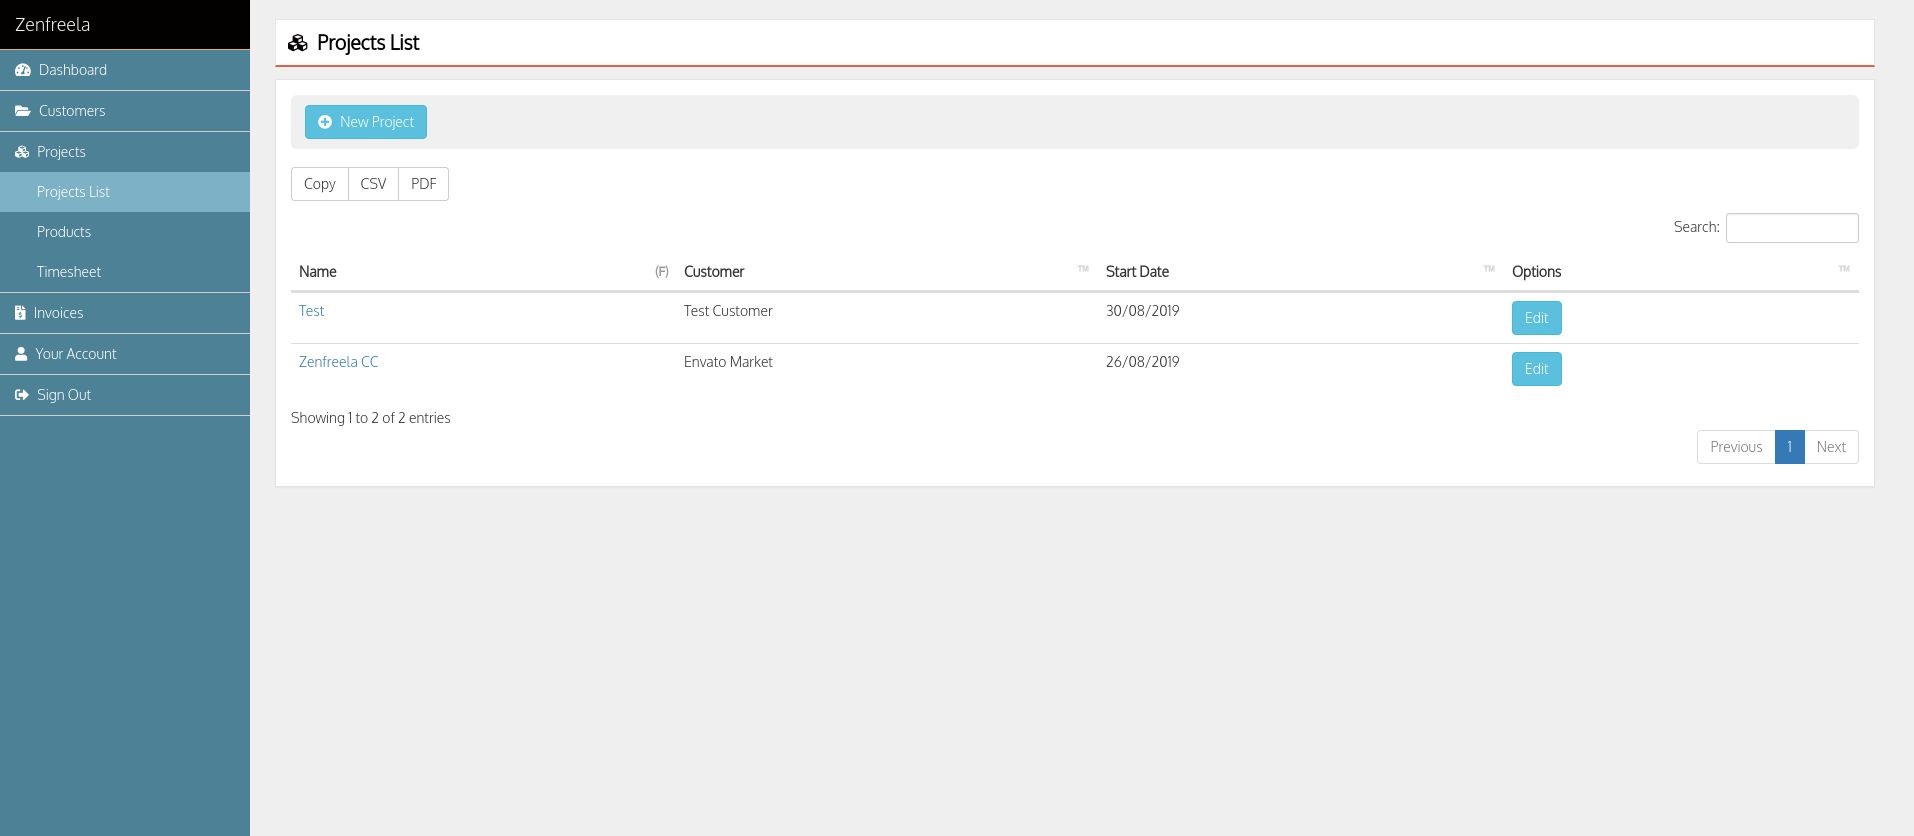Screen dimensions: 1914x836
Task: Export the table as CSV
Action: pyautogui.click(x=373, y=184)
